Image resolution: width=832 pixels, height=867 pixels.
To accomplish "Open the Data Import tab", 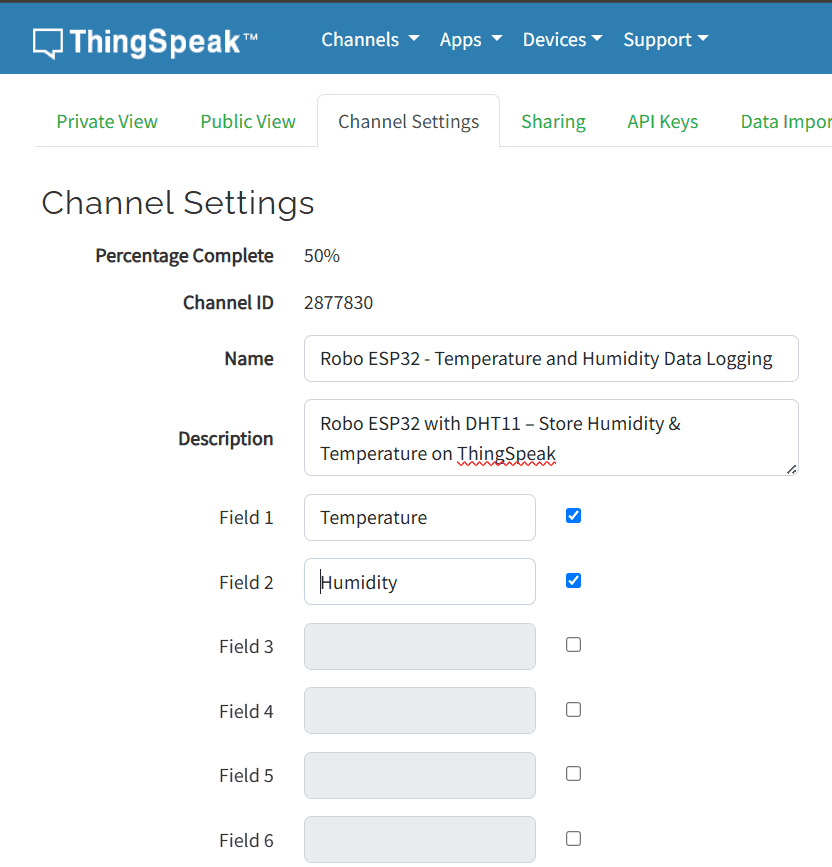I will [786, 121].
